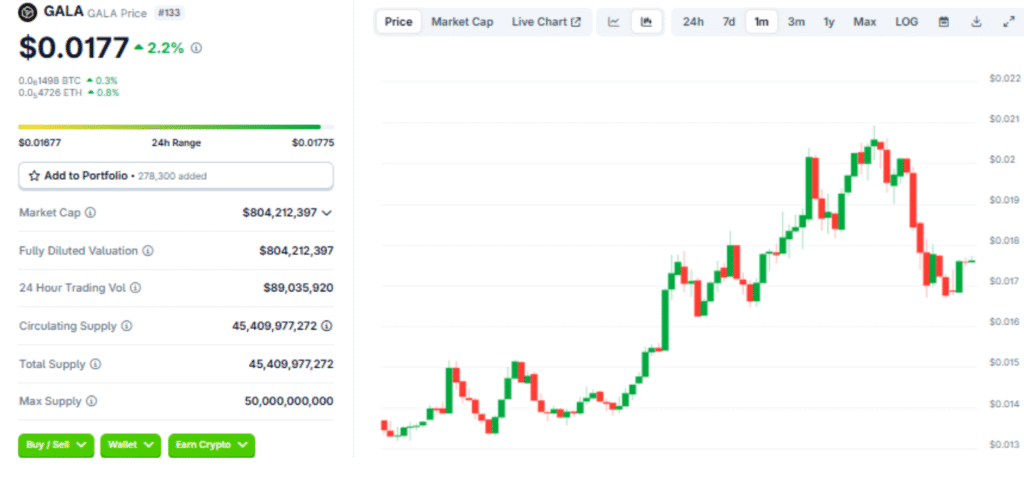Select the candlestick chart view icon

(x=646, y=22)
